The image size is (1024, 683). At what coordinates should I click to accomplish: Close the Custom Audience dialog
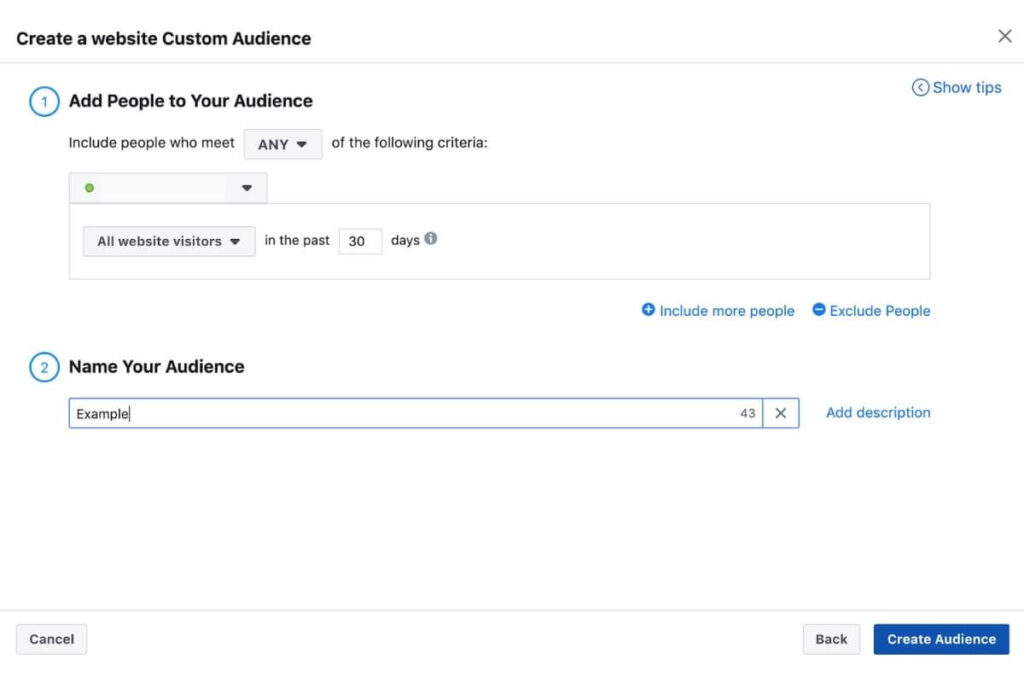(x=1005, y=37)
